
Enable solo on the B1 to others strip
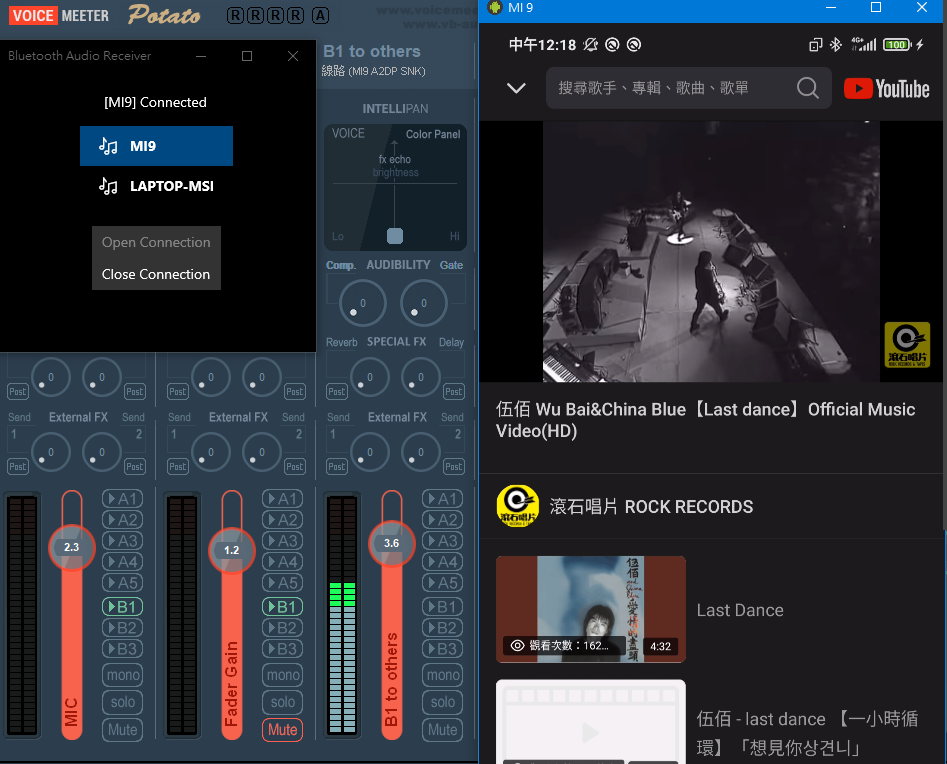pyautogui.click(x=443, y=702)
